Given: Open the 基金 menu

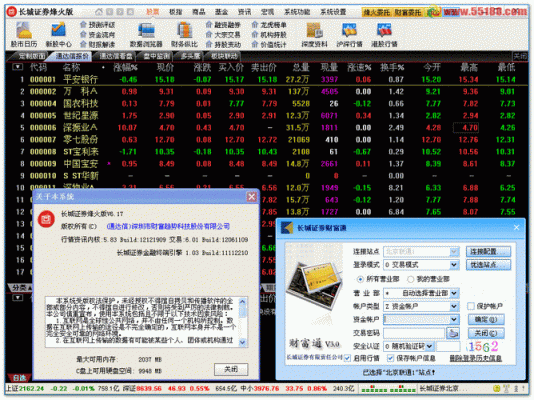Looking at the screenshot, I should click(221, 12).
